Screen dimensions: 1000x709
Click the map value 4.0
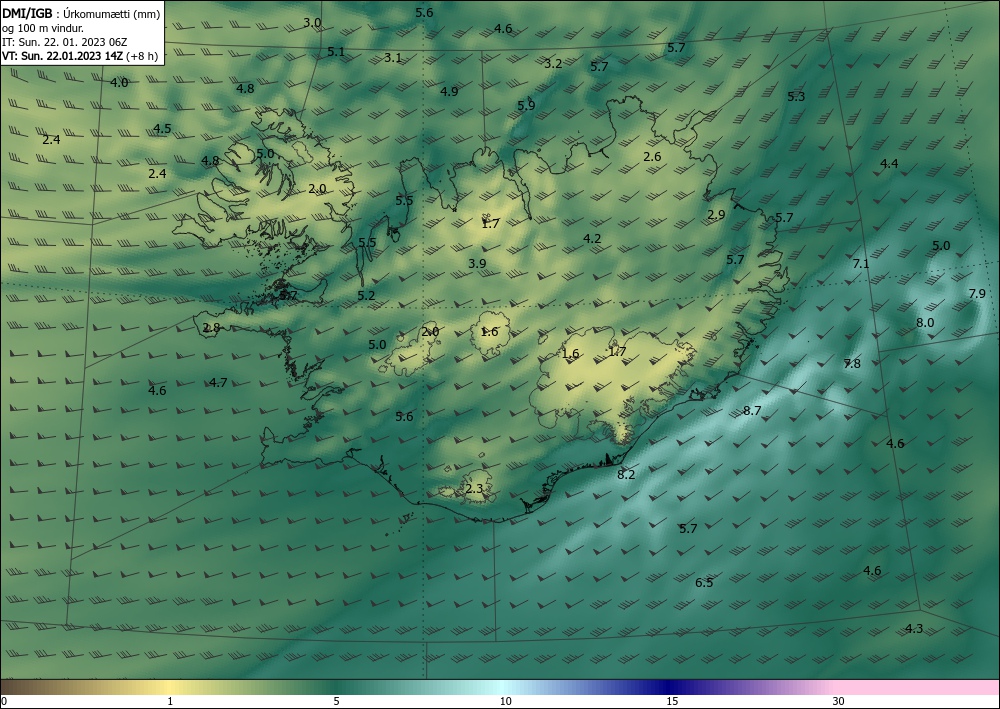pos(119,82)
